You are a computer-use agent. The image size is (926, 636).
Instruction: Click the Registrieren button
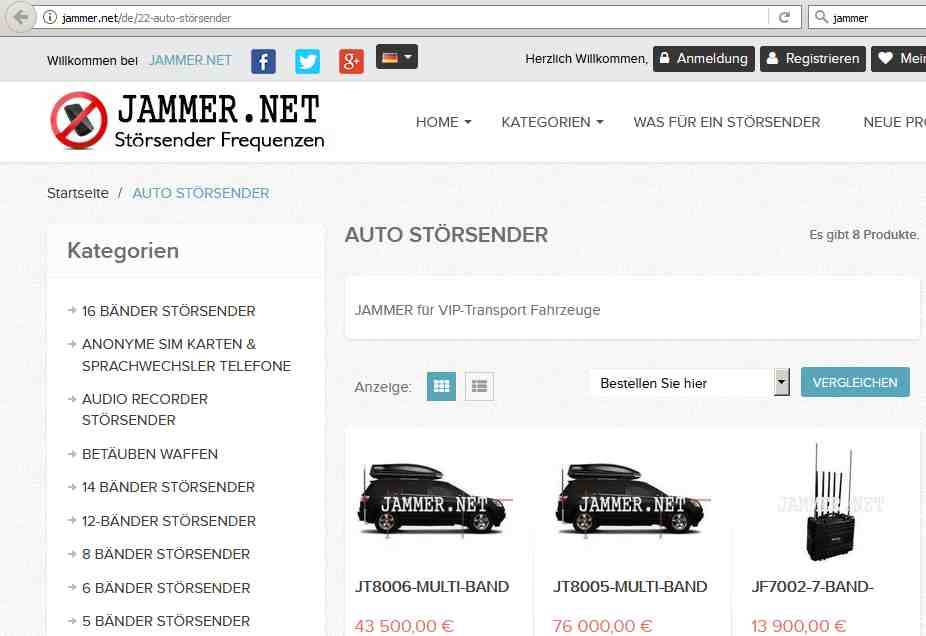tap(813, 58)
